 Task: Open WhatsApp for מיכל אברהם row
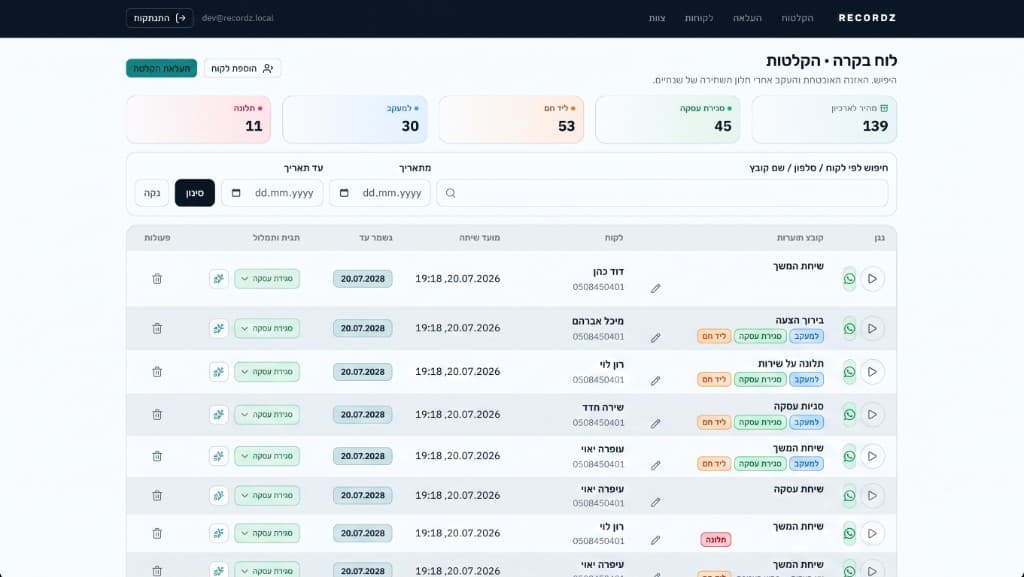849,328
